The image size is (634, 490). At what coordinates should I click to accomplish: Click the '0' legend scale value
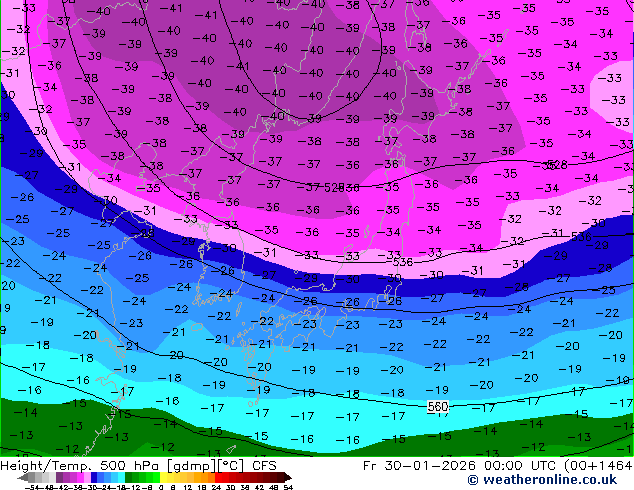(x=161, y=488)
